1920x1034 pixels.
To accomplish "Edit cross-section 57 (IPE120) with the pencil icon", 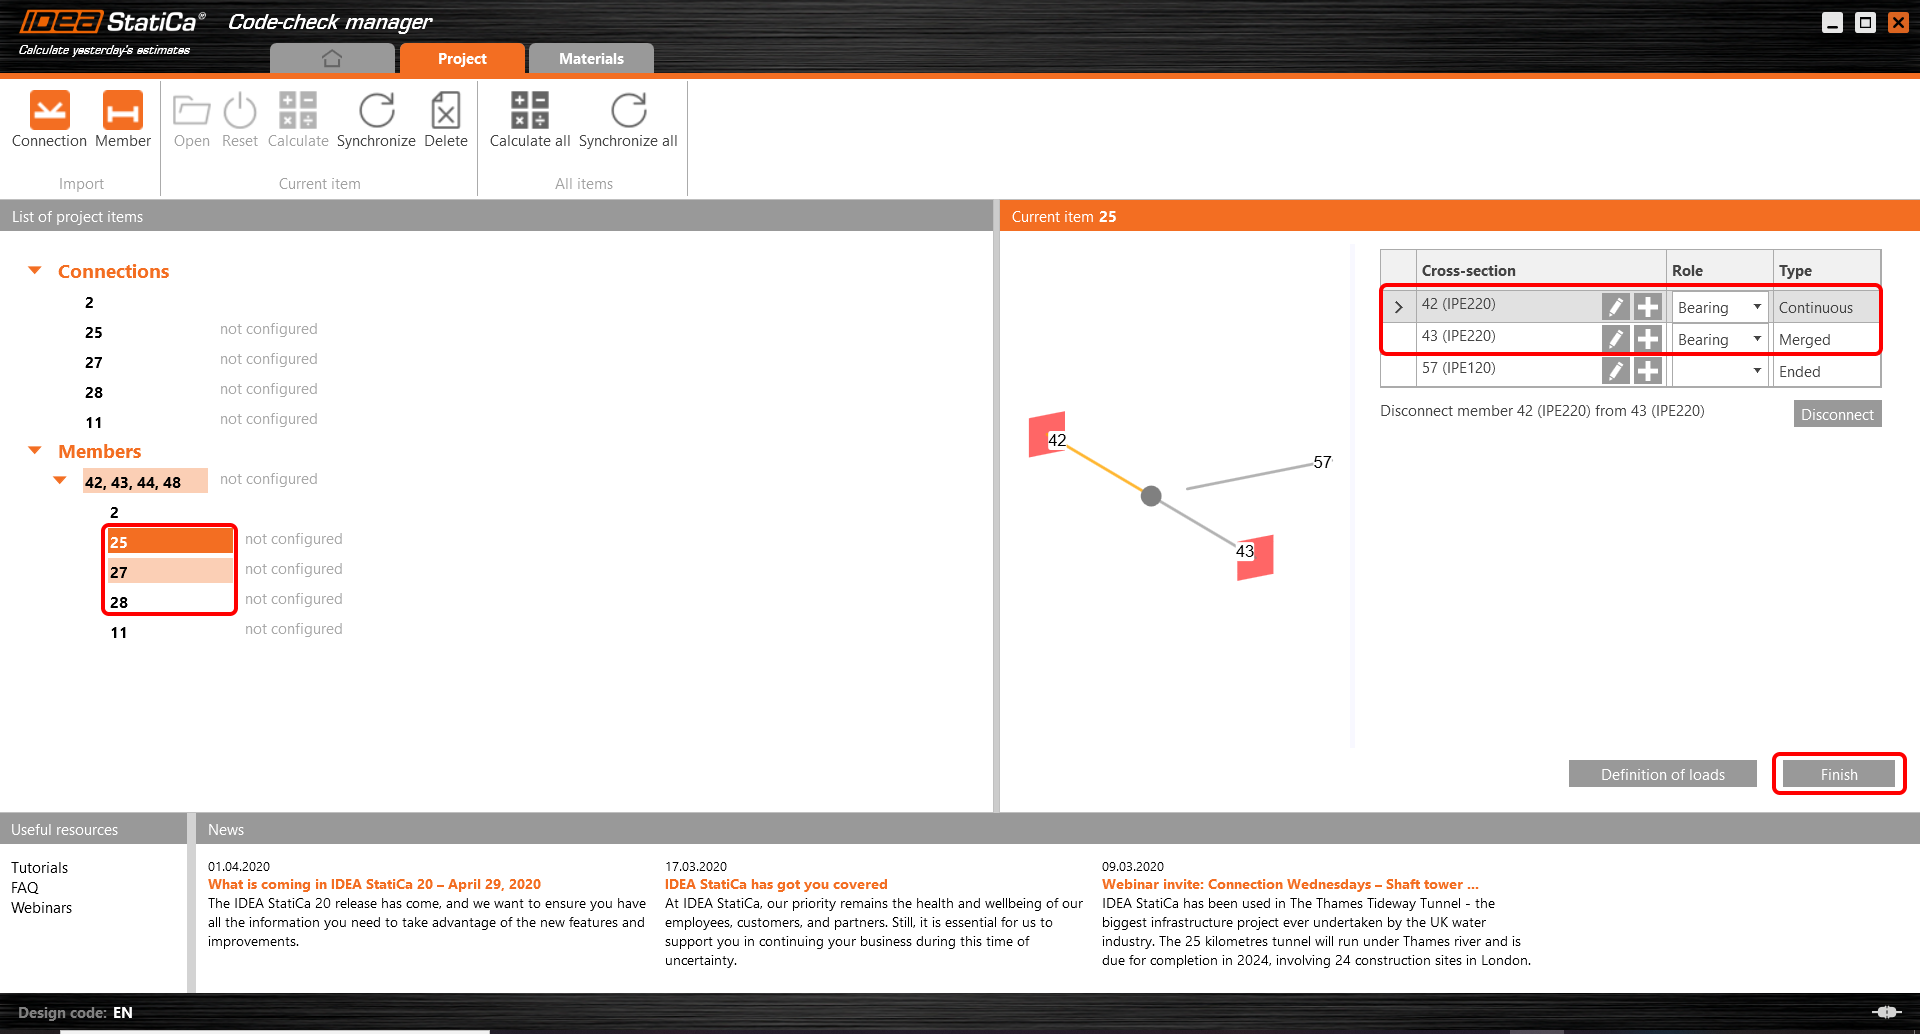I will click(x=1616, y=370).
